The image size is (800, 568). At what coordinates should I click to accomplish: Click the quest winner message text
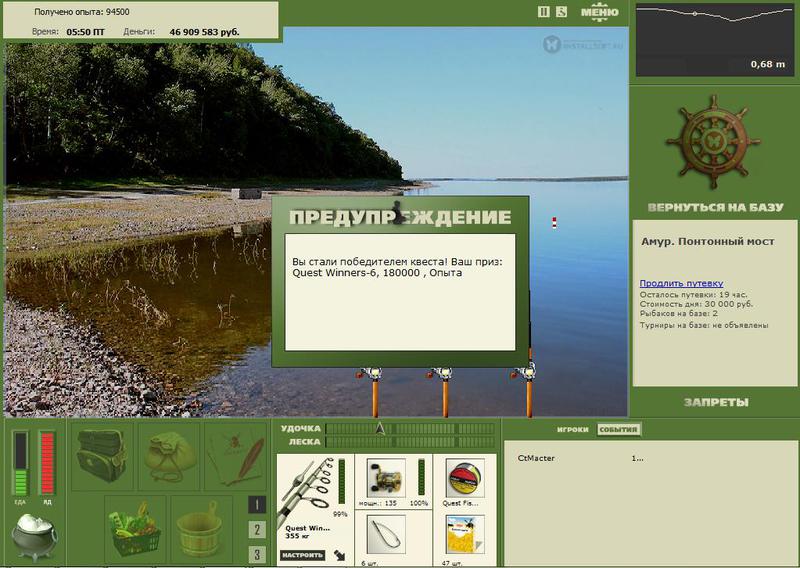pyautogui.click(x=397, y=267)
